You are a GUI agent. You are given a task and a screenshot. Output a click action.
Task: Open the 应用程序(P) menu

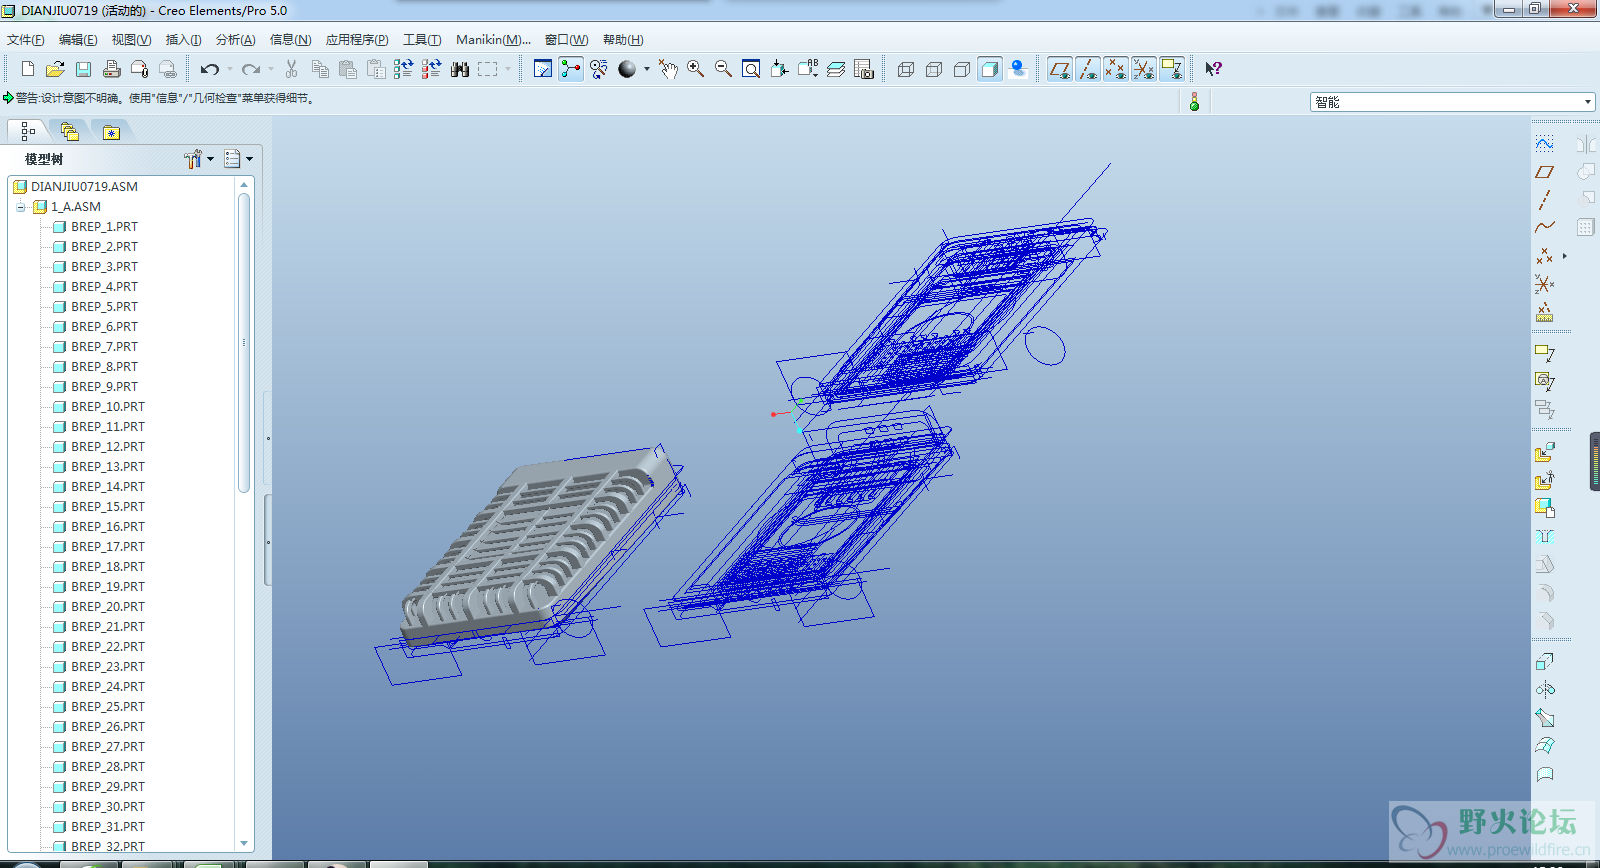357,40
